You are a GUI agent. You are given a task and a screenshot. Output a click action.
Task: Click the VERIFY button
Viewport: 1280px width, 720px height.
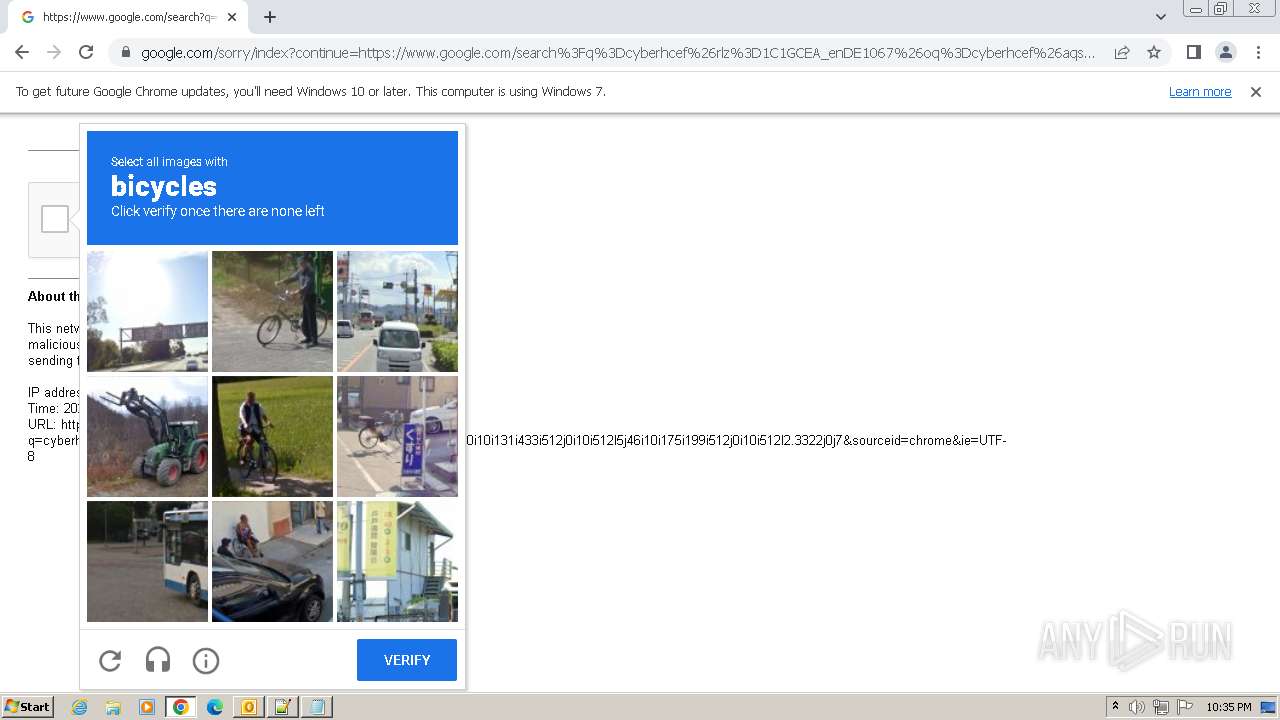[407, 660]
